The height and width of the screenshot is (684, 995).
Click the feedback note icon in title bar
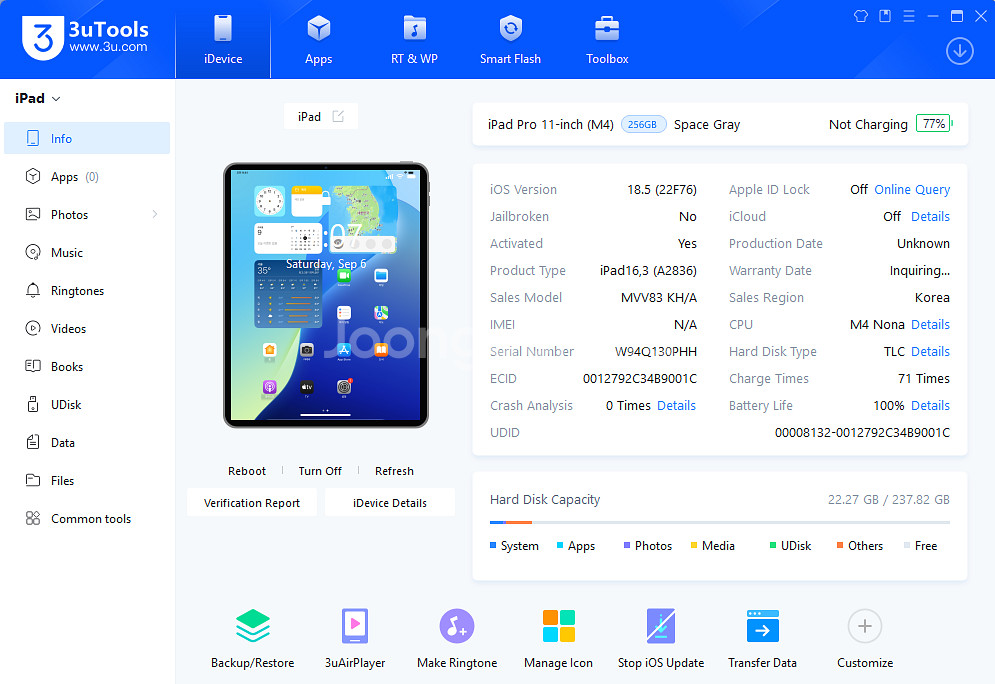click(885, 16)
